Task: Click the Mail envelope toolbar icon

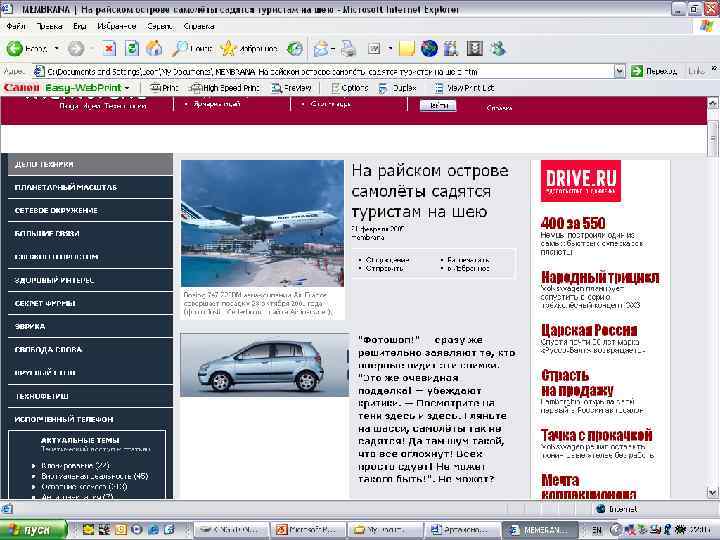Action: click(x=322, y=48)
